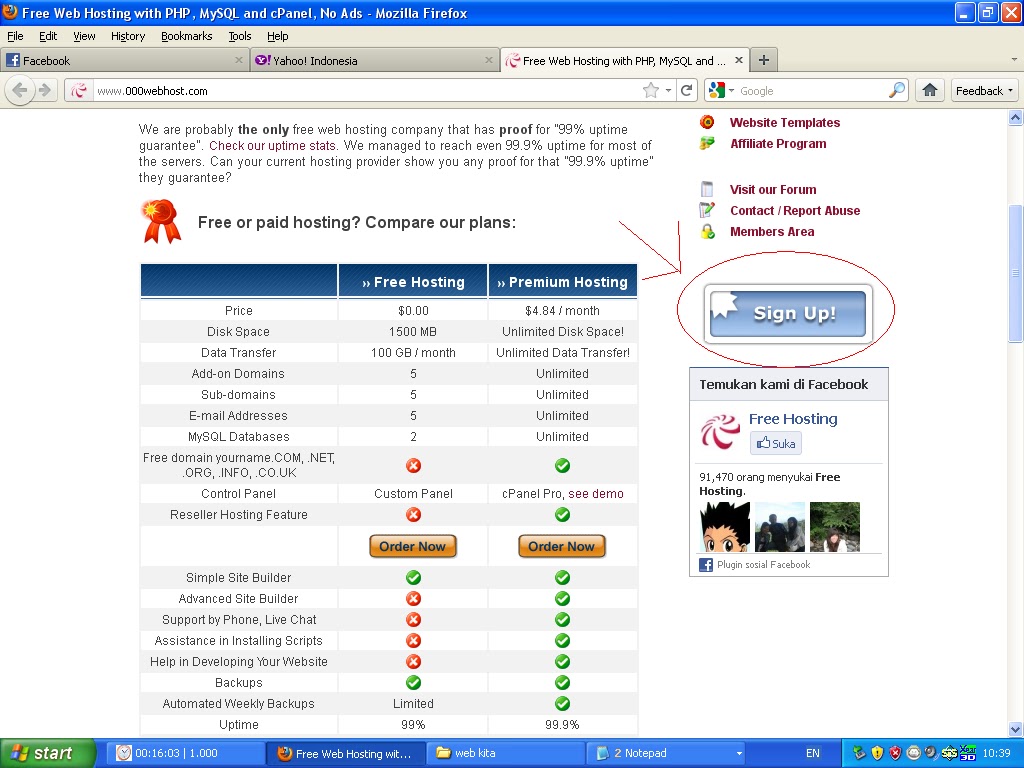
Task: Click the scrollbar down arrow
Action: (x=1016, y=729)
